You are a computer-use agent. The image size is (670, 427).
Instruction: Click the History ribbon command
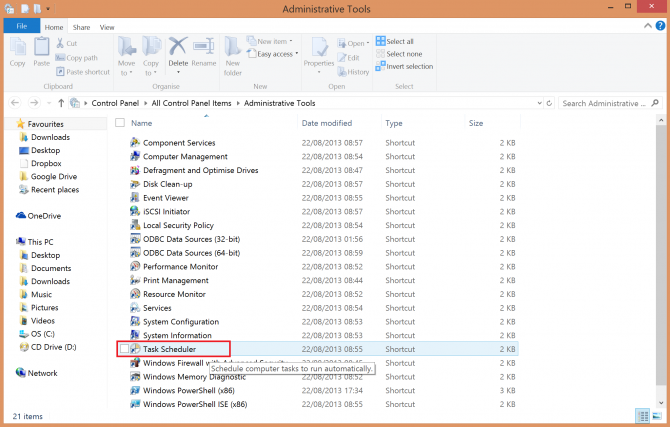353,72
